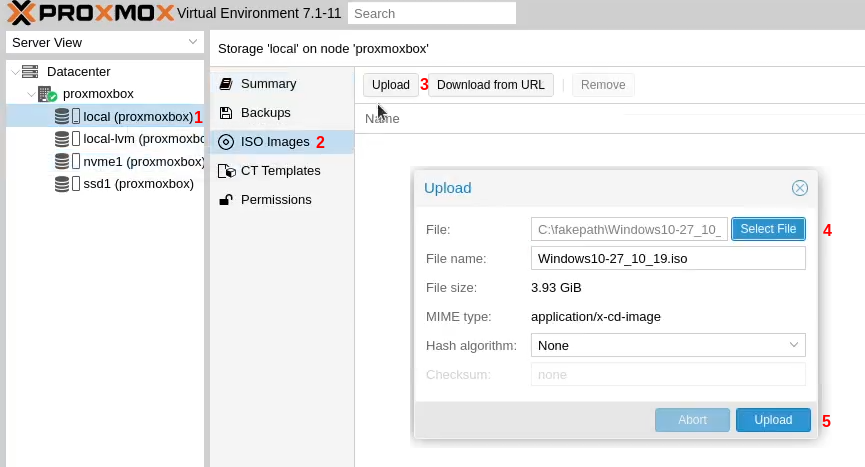Collapse the proxmoxbox tree node
The height and width of the screenshot is (467, 865).
[29, 94]
